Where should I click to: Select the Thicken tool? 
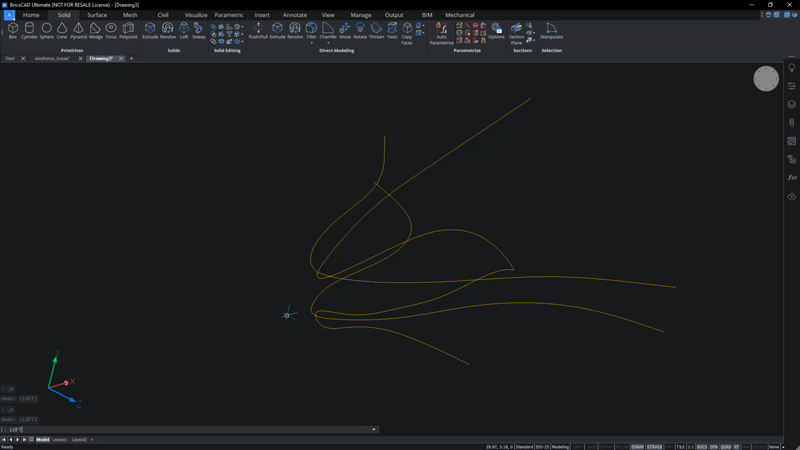[376, 31]
